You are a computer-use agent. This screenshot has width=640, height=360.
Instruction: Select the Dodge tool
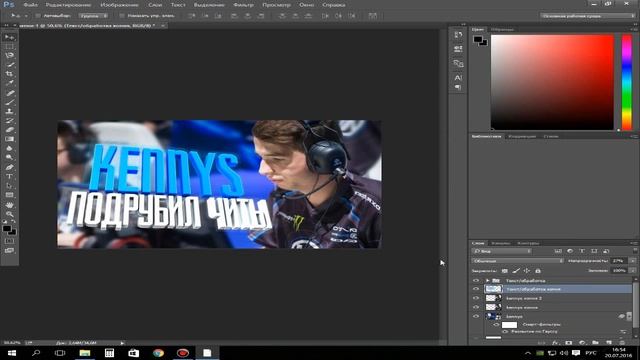9,158
